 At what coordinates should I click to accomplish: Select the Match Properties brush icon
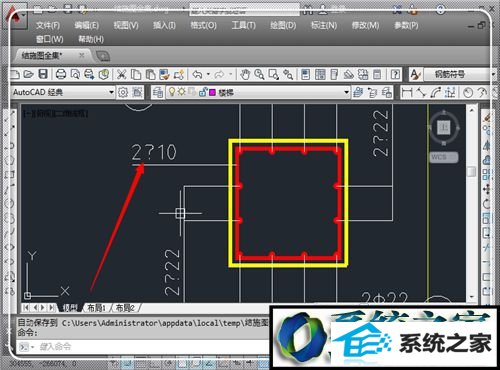pyautogui.click(x=164, y=74)
